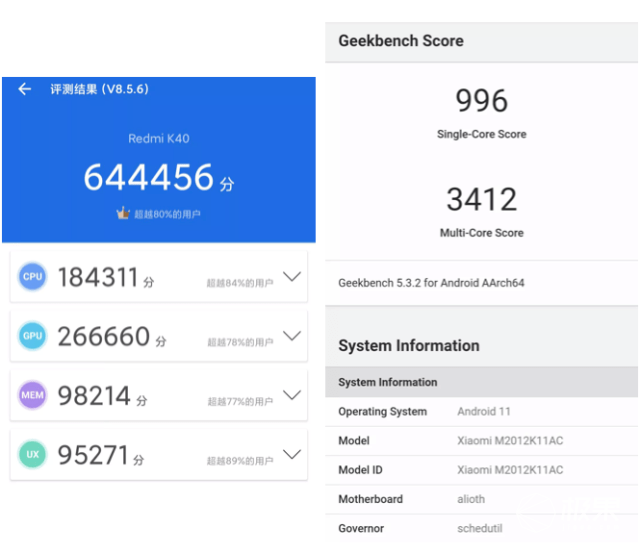Click the Governor row label
The height and width of the screenshot is (553, 640).
361,529
